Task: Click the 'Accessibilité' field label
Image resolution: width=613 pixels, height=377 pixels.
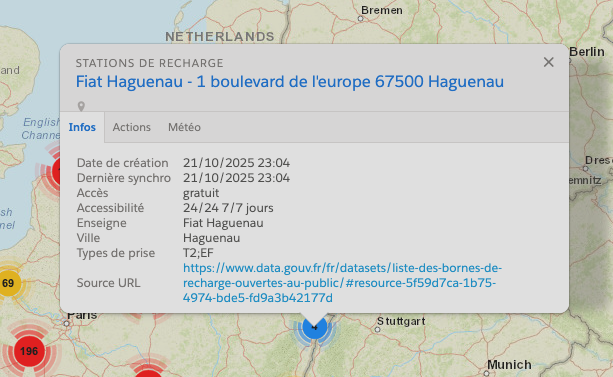Action: coord(110,208)
